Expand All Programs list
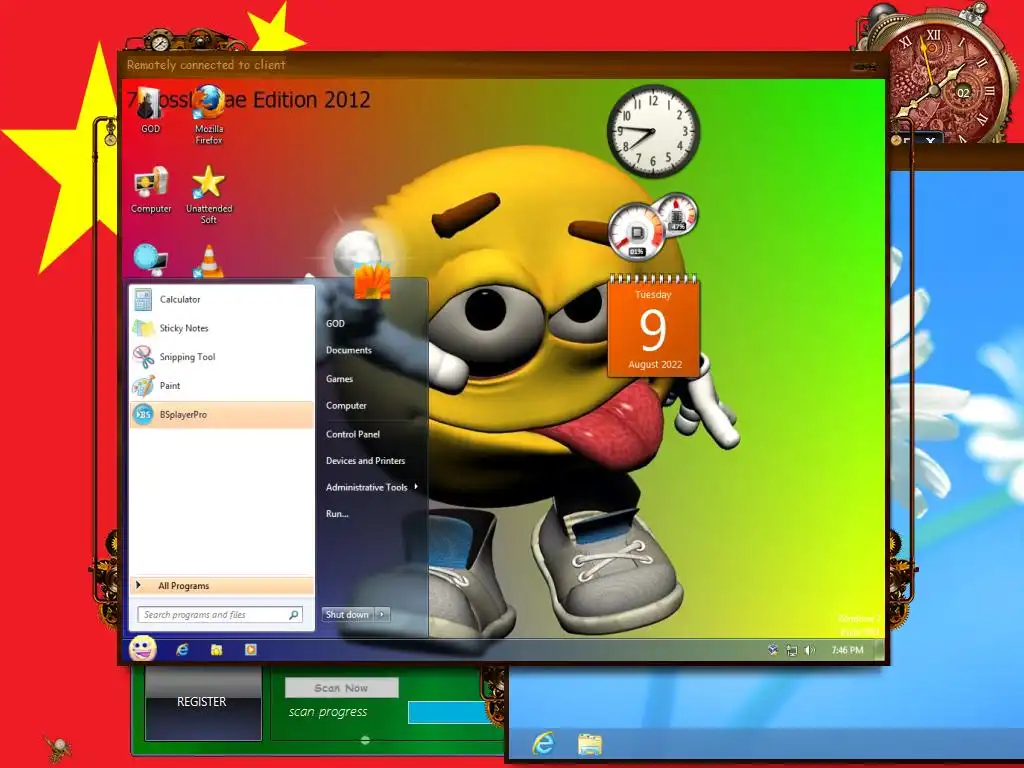Viewport: 1024px width, 768px height. pyautogui.click(x=222, y=586)
